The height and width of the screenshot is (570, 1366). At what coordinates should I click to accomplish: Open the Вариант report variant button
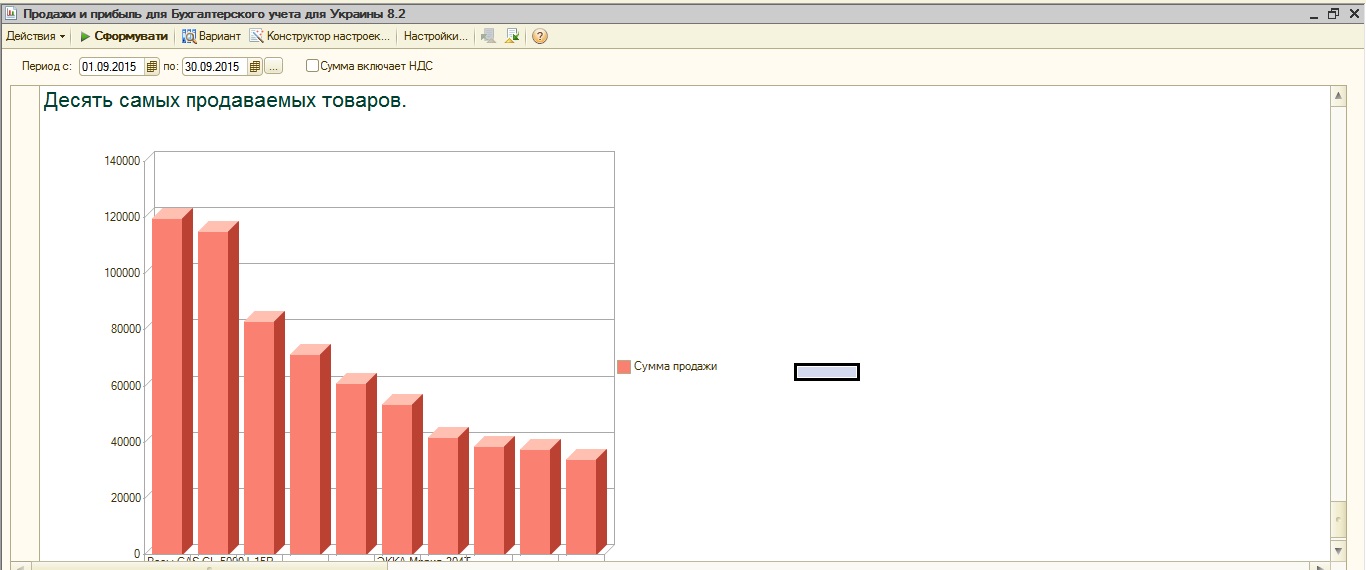(211, 36)
